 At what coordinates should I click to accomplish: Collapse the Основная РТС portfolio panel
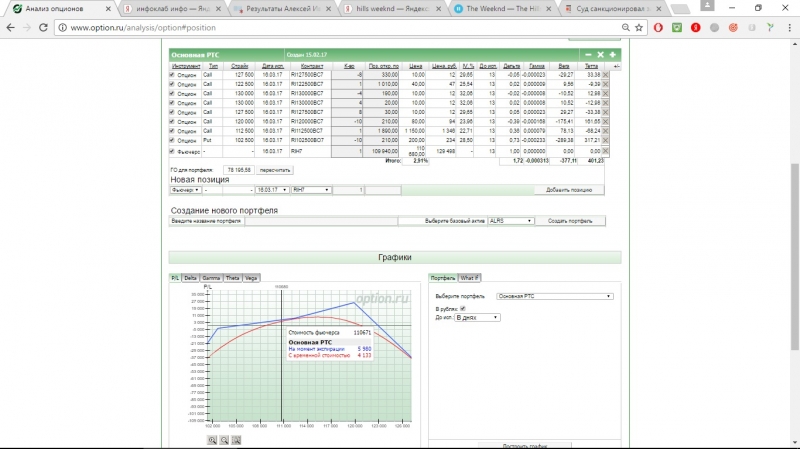(588, 55)
